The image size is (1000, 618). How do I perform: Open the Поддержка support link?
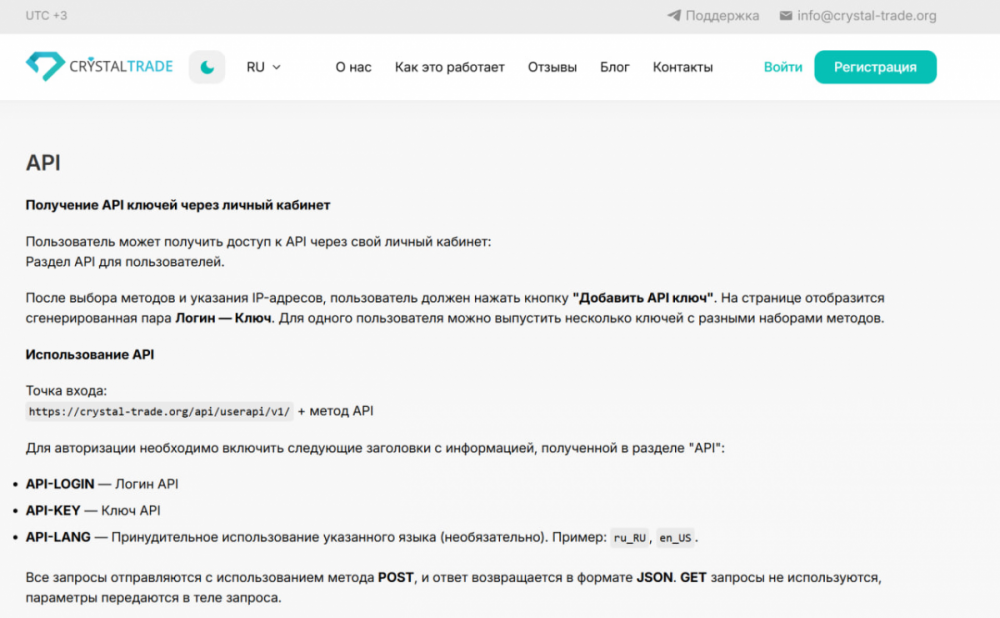[722, 16]
